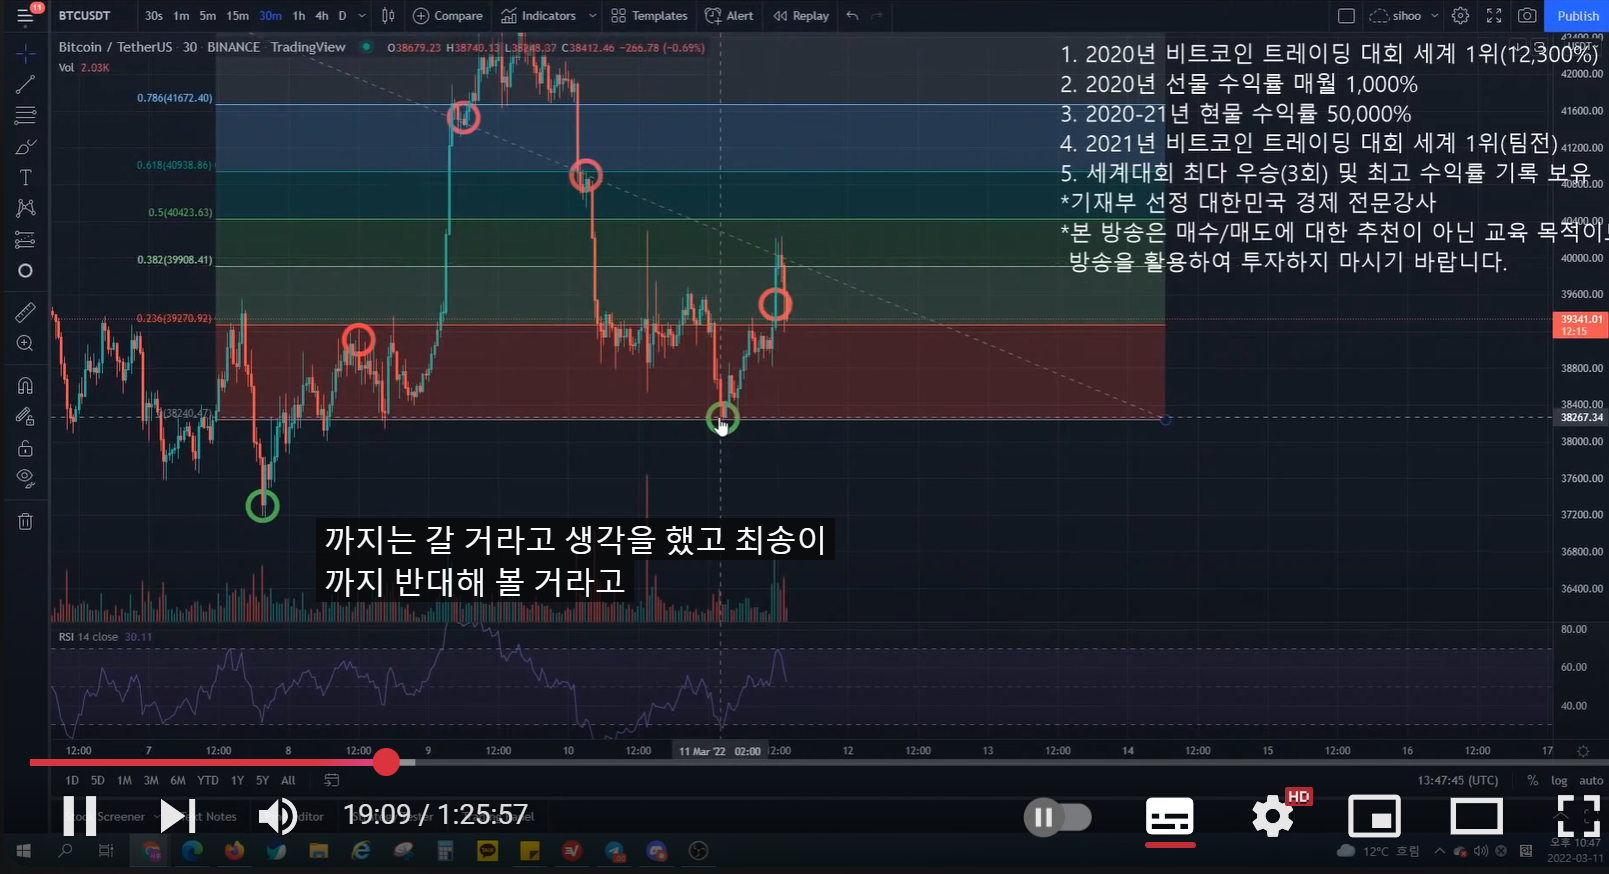Image resolution: width=1609 pixels, height=874 pixels.
Task: Open the time axis settings gear
Action: pyautogui.click(x=1582, y=750)
